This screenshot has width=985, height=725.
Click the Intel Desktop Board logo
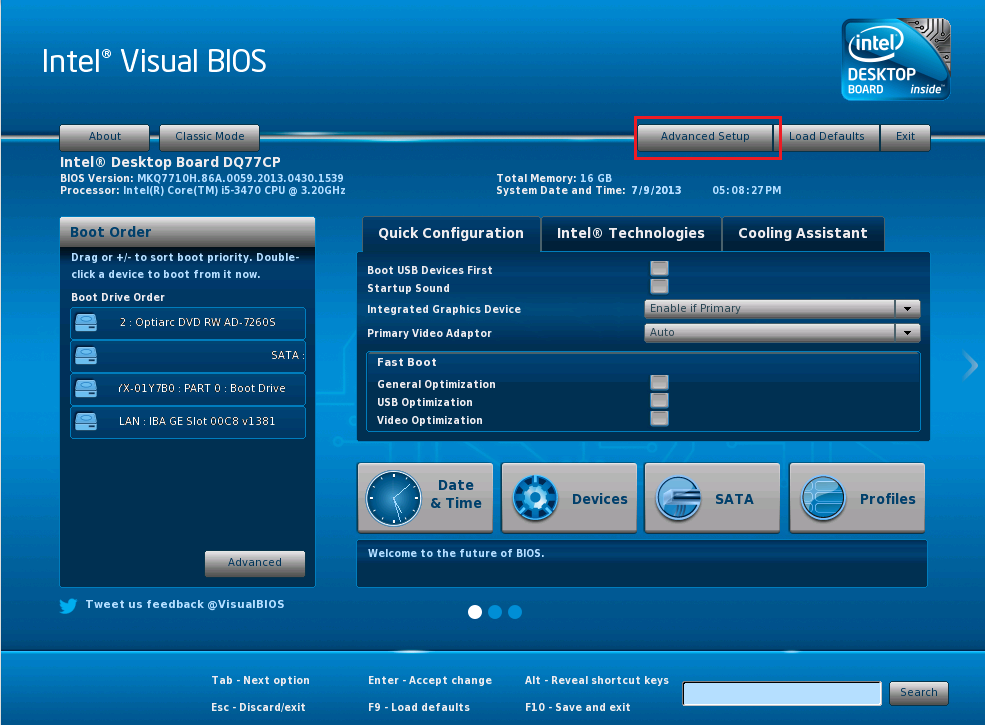pyautogui.click(x=896, y=59)
